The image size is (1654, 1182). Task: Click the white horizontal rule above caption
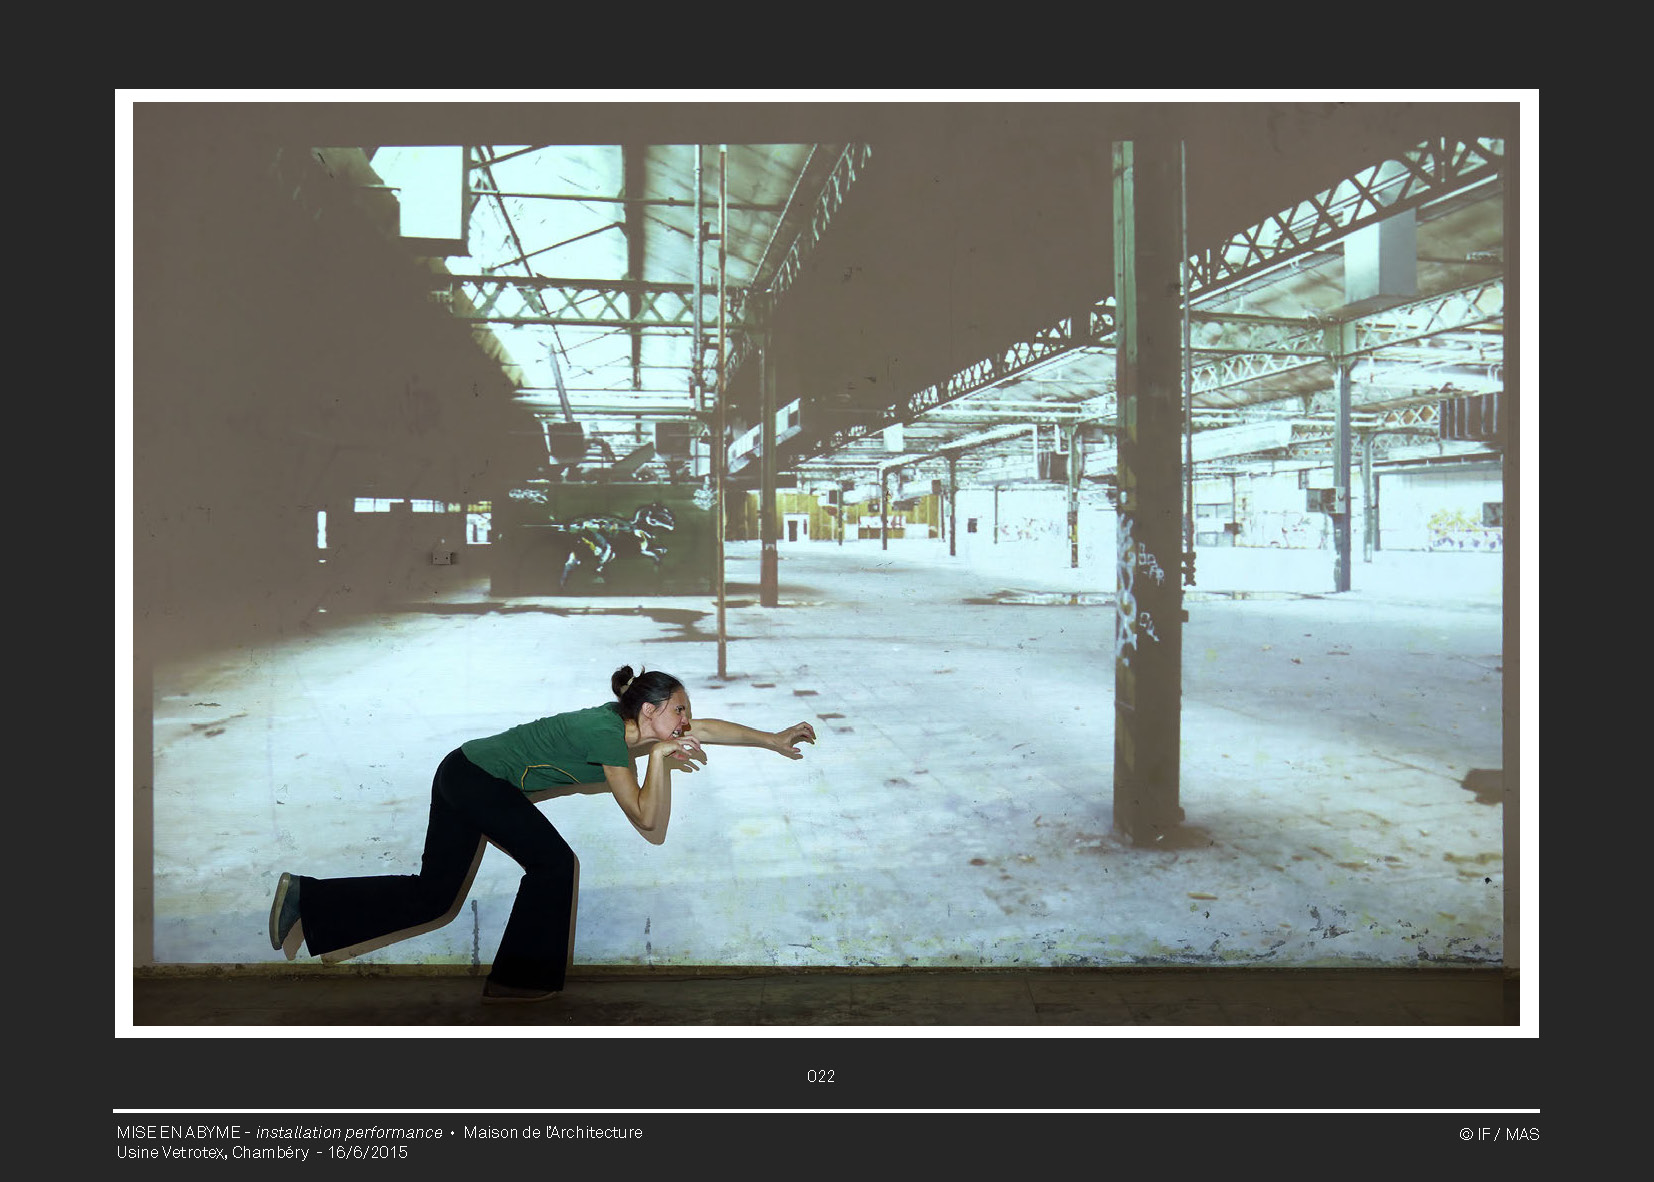pos(826,1111)
